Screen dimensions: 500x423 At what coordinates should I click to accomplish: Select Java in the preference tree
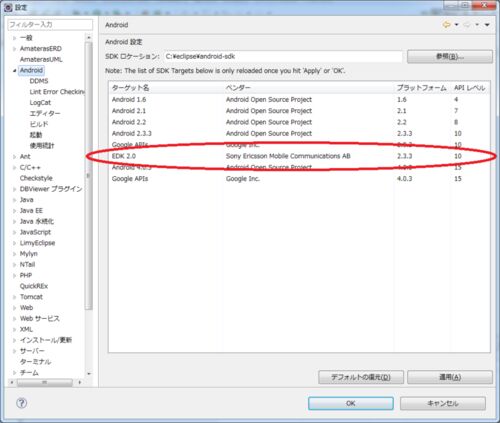pos(26,200)
